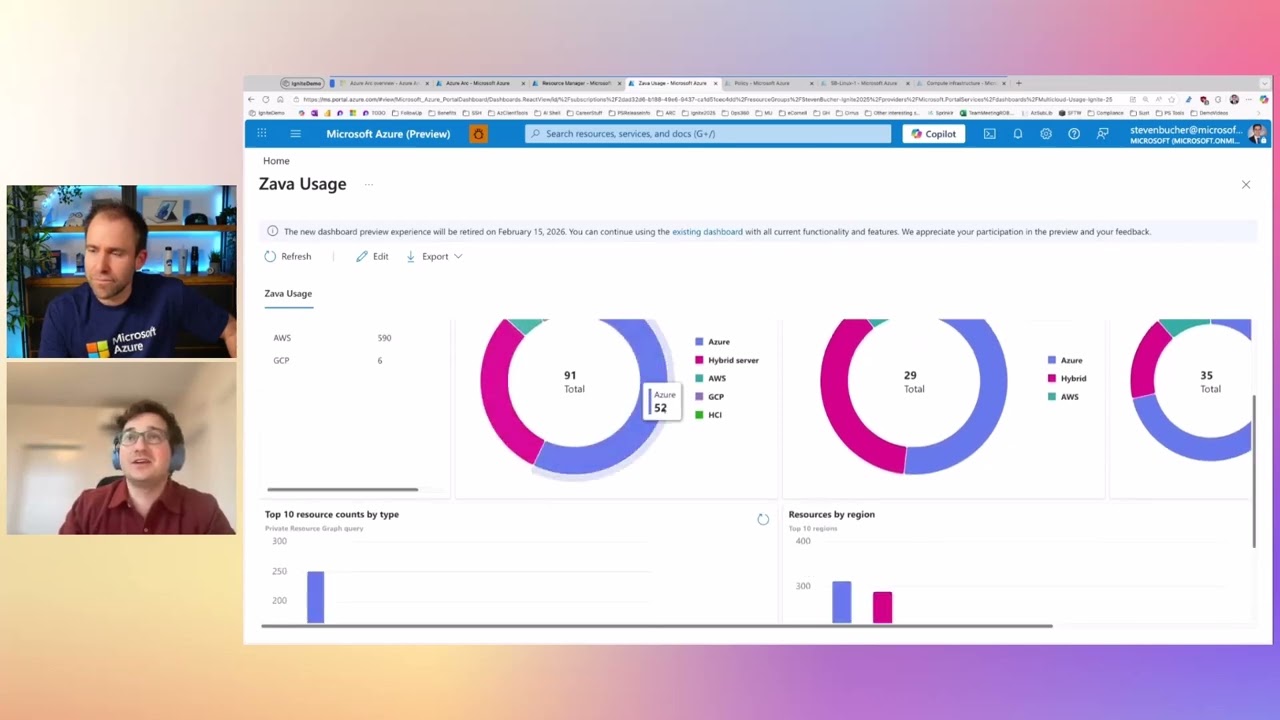Click the Microsoft Azure (Preview) title
1280x720 pixels.
(388, 134)
